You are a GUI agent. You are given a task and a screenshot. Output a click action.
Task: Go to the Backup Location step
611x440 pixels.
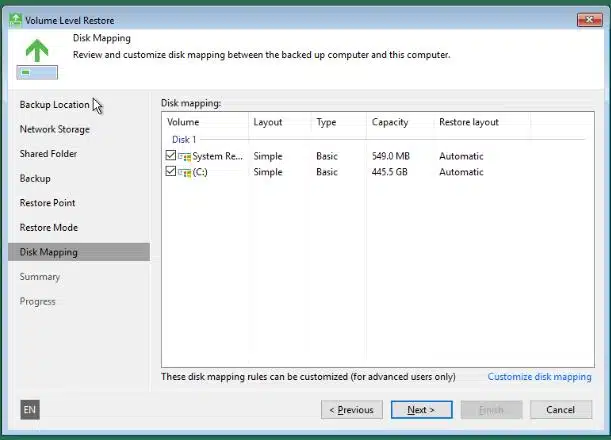(54, 105)
